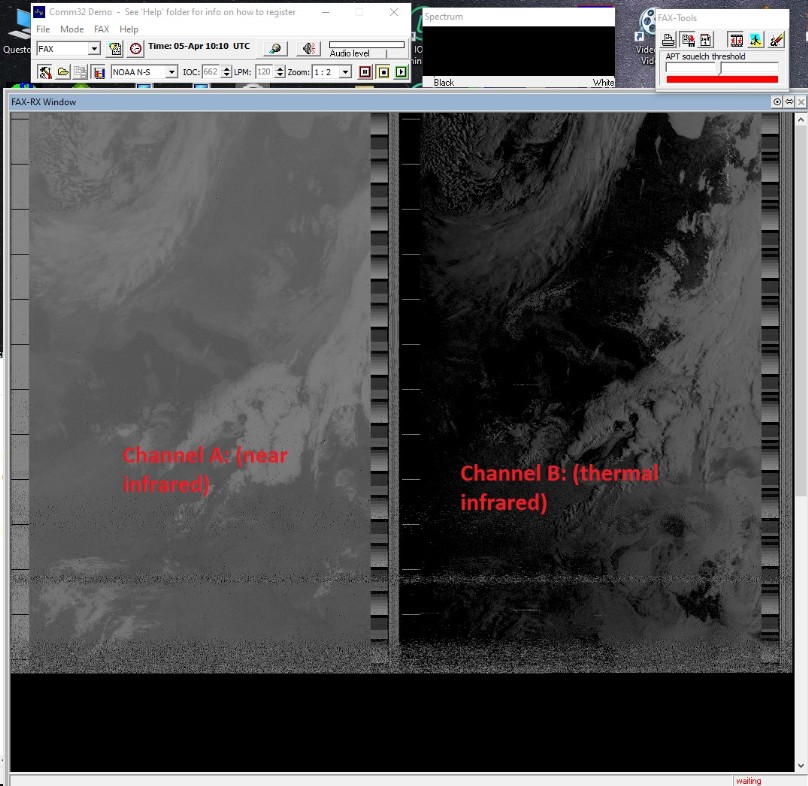Expand the Zoom 1:2 dropdown
Image resolution: width=808 pixels, height=786 pixels.
[x=346, y=72]
